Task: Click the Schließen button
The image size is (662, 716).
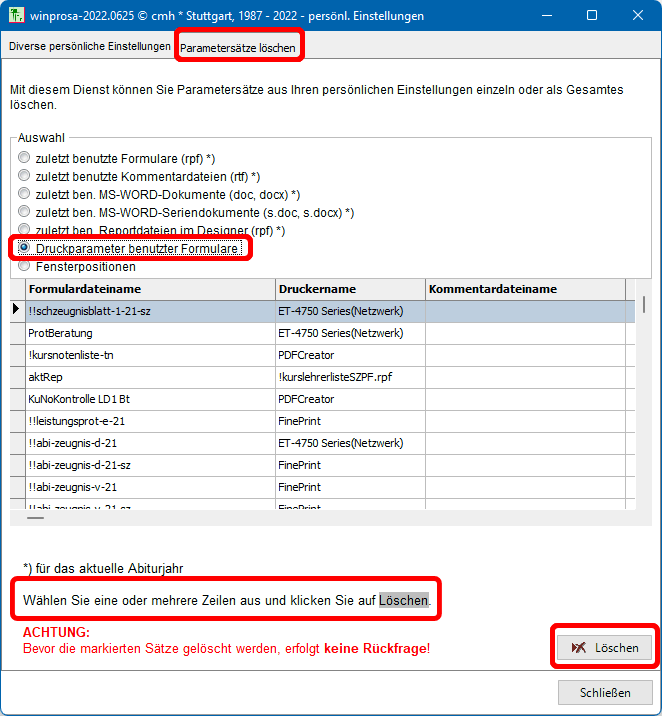Action: [x=605, y=692]
